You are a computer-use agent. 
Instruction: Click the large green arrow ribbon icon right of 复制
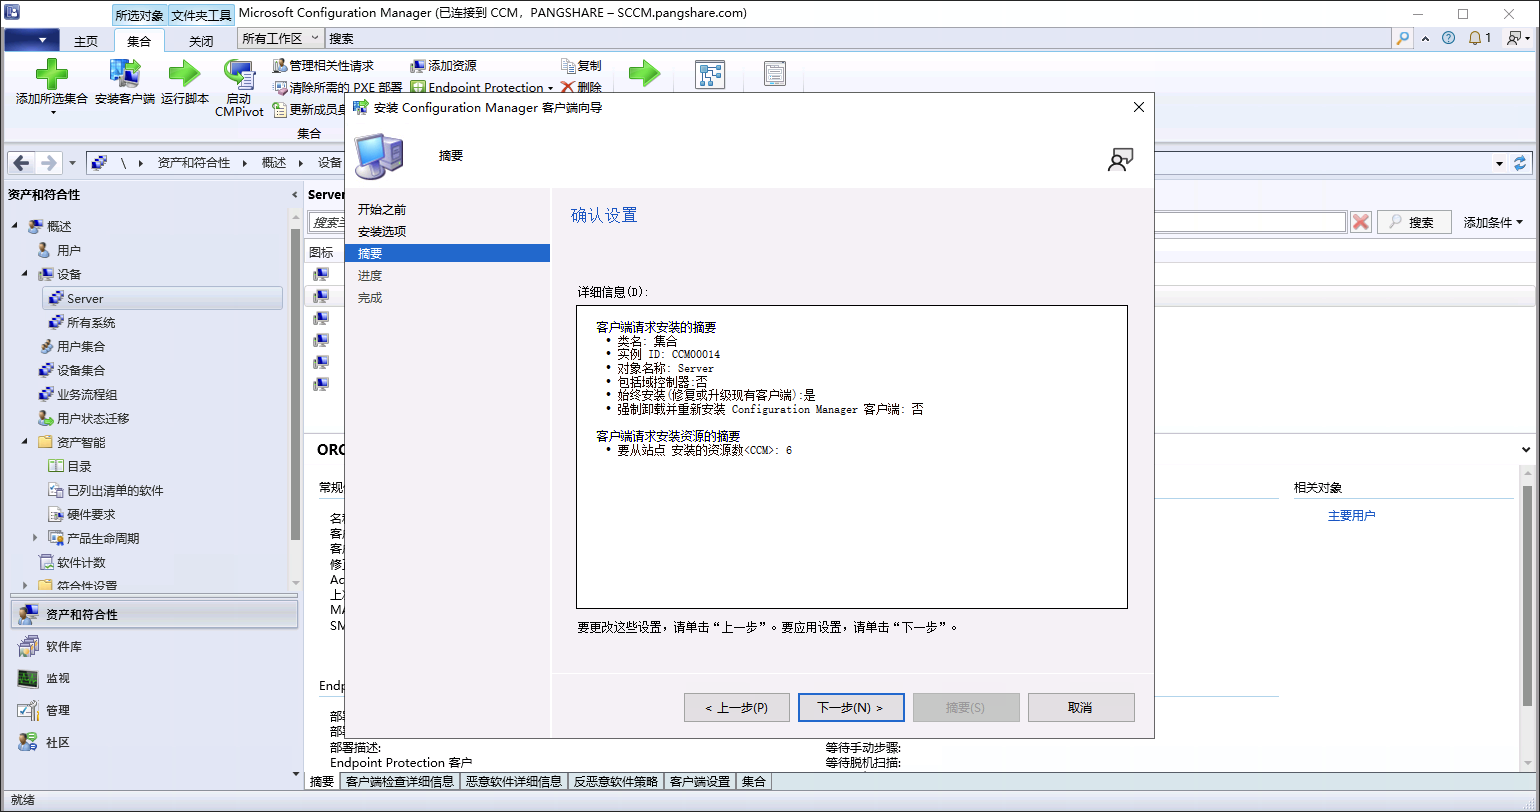pyautogui.click(x=644, y=74)
